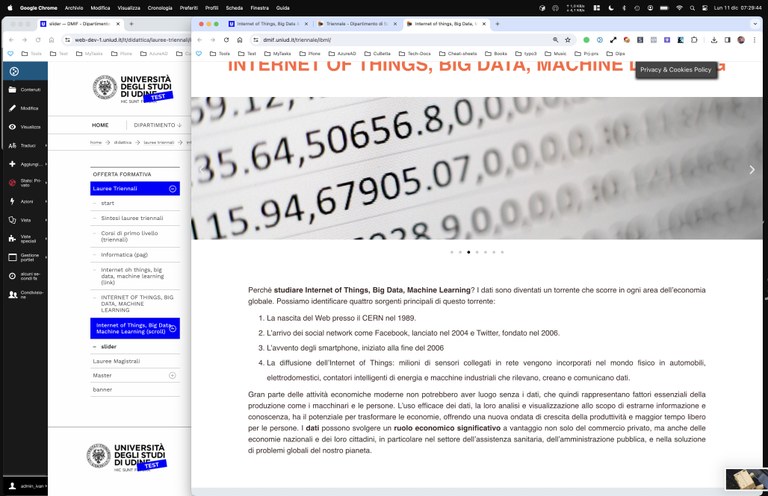This screenshot has width=768, height=496.
Task: Open 'Lauree Magistrali' nav item
Action: pyautogui.click(x=116, y=361)
